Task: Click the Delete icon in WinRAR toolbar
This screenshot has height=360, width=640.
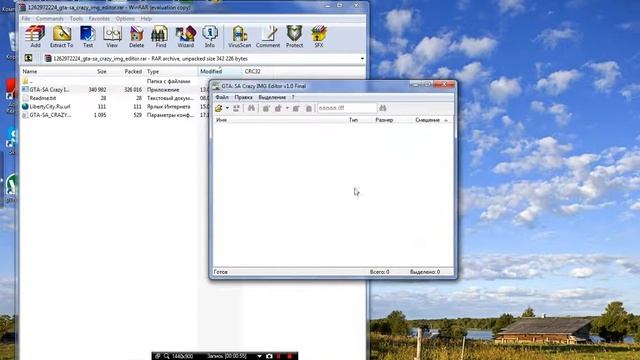Action: (x=136, y=37)
